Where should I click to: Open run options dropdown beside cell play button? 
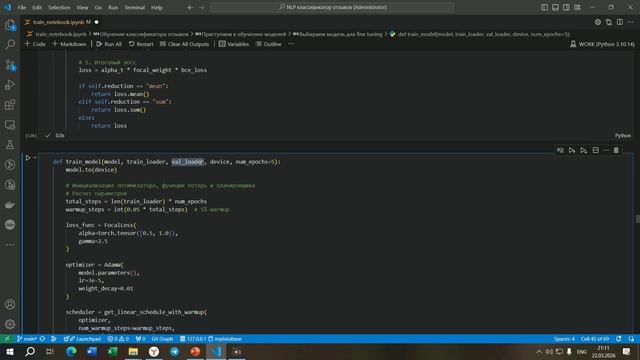(x=35, y=158)
